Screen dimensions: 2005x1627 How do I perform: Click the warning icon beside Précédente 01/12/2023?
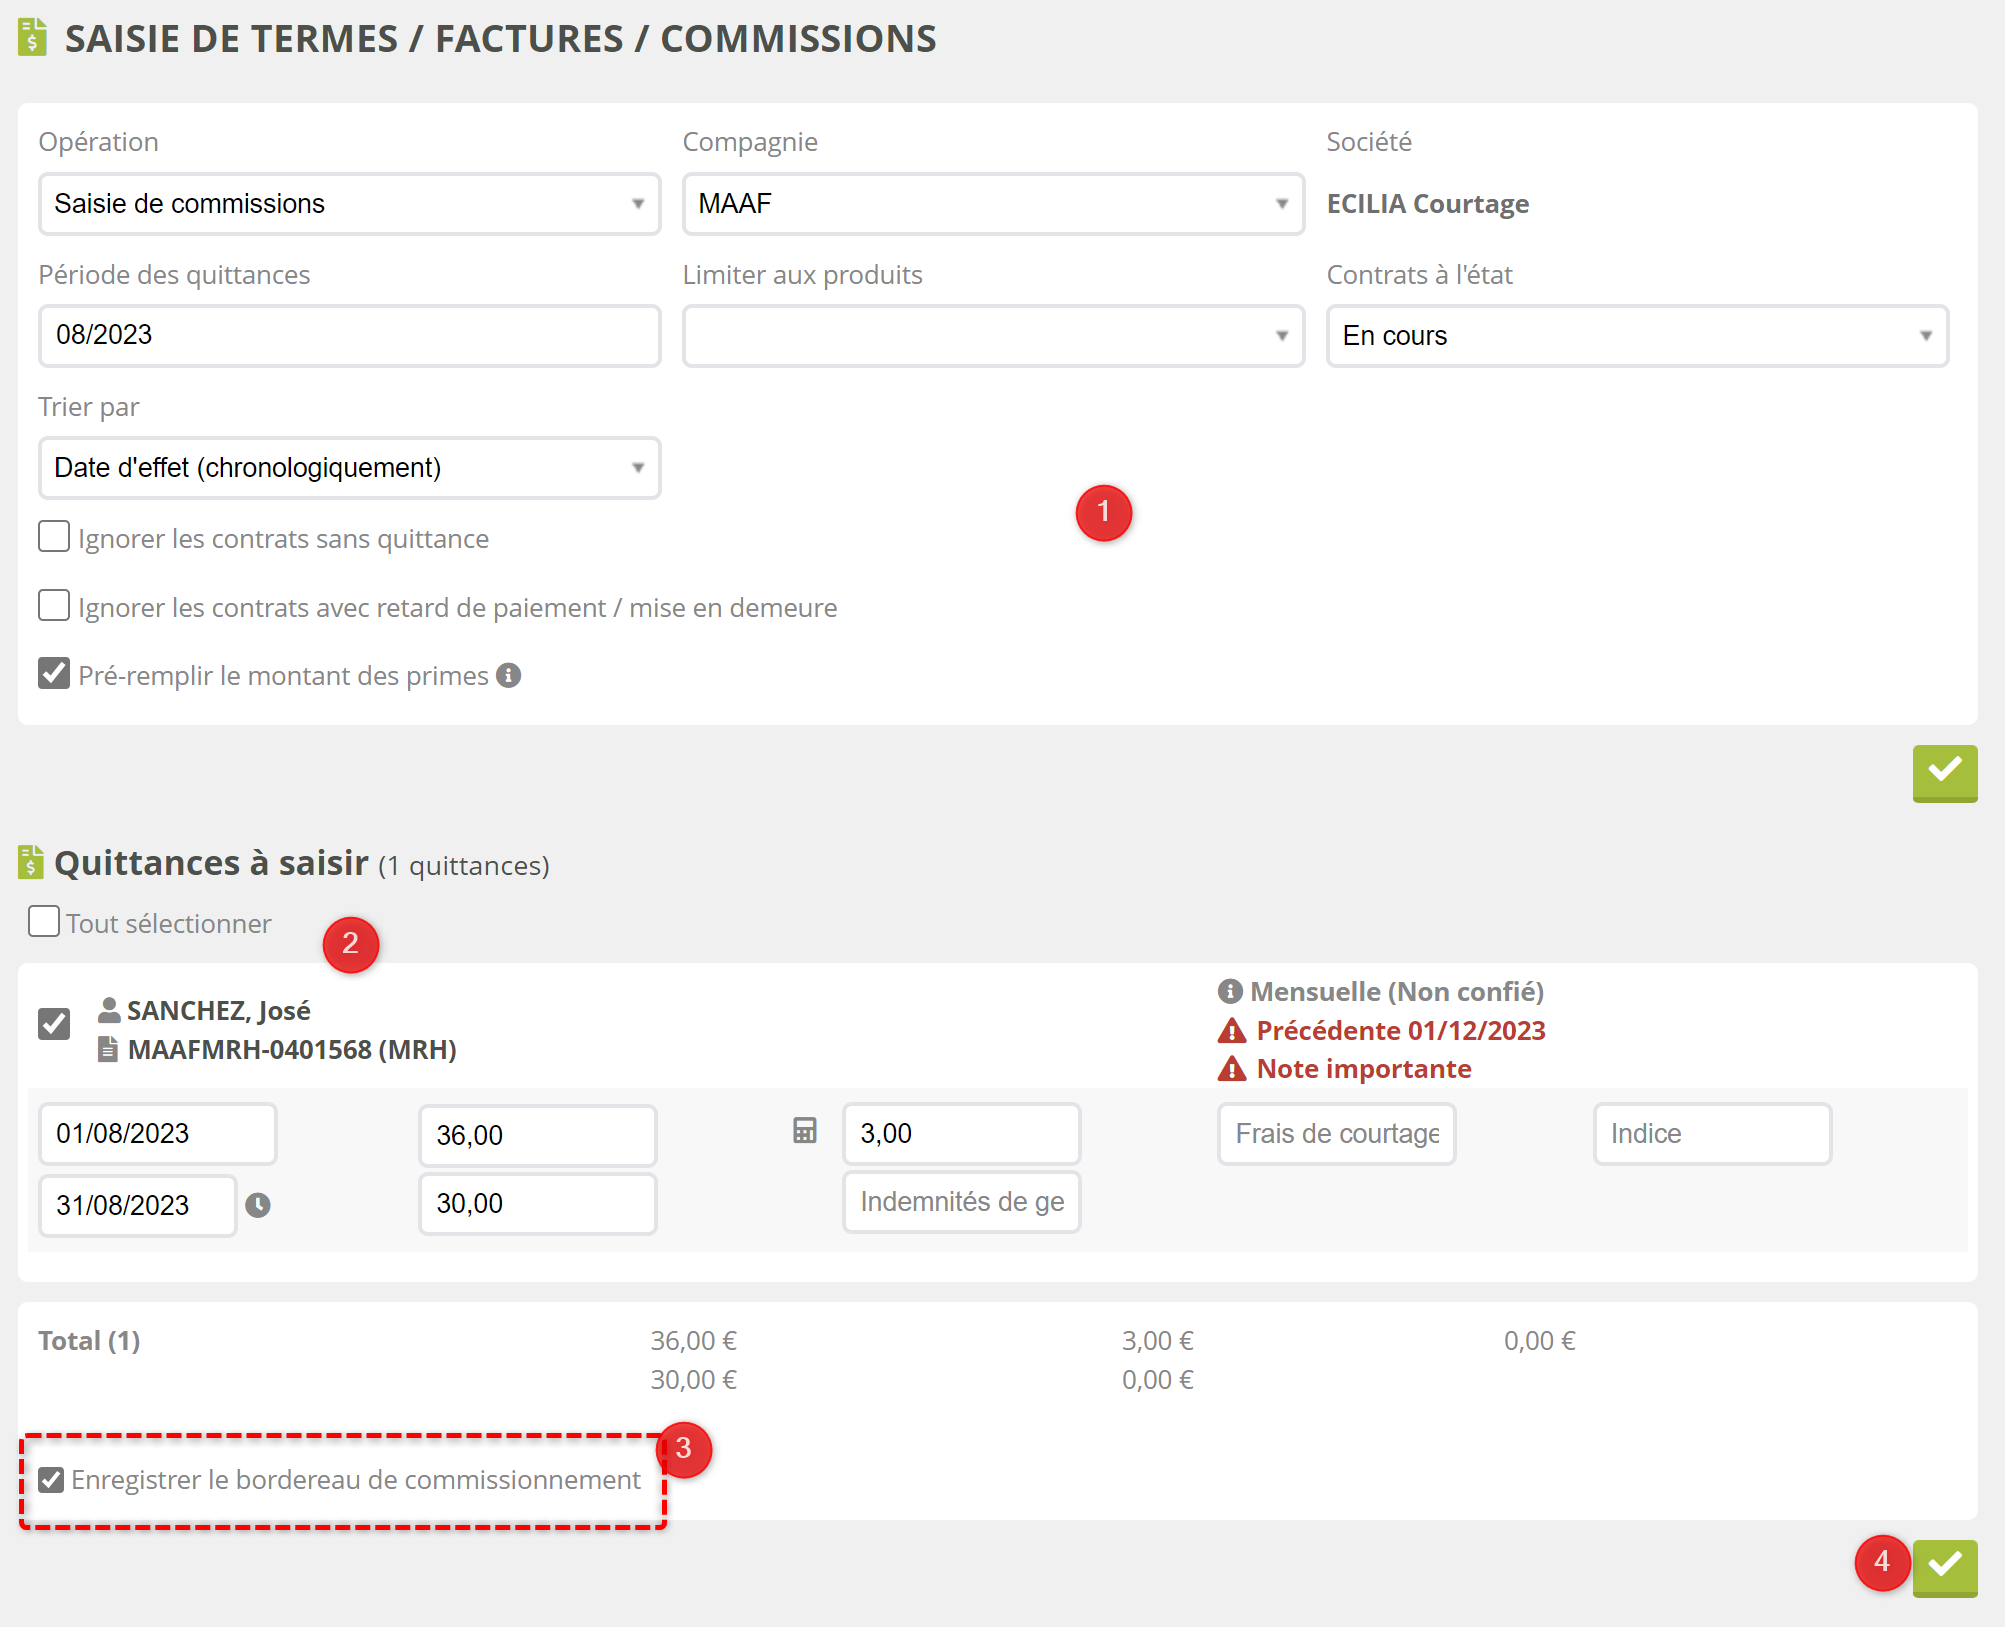(x=1232, y=1031)
